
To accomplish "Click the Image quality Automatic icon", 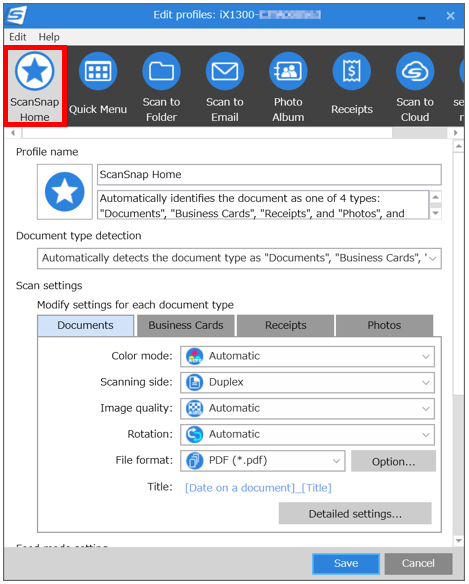I will [x=194, y=409].
